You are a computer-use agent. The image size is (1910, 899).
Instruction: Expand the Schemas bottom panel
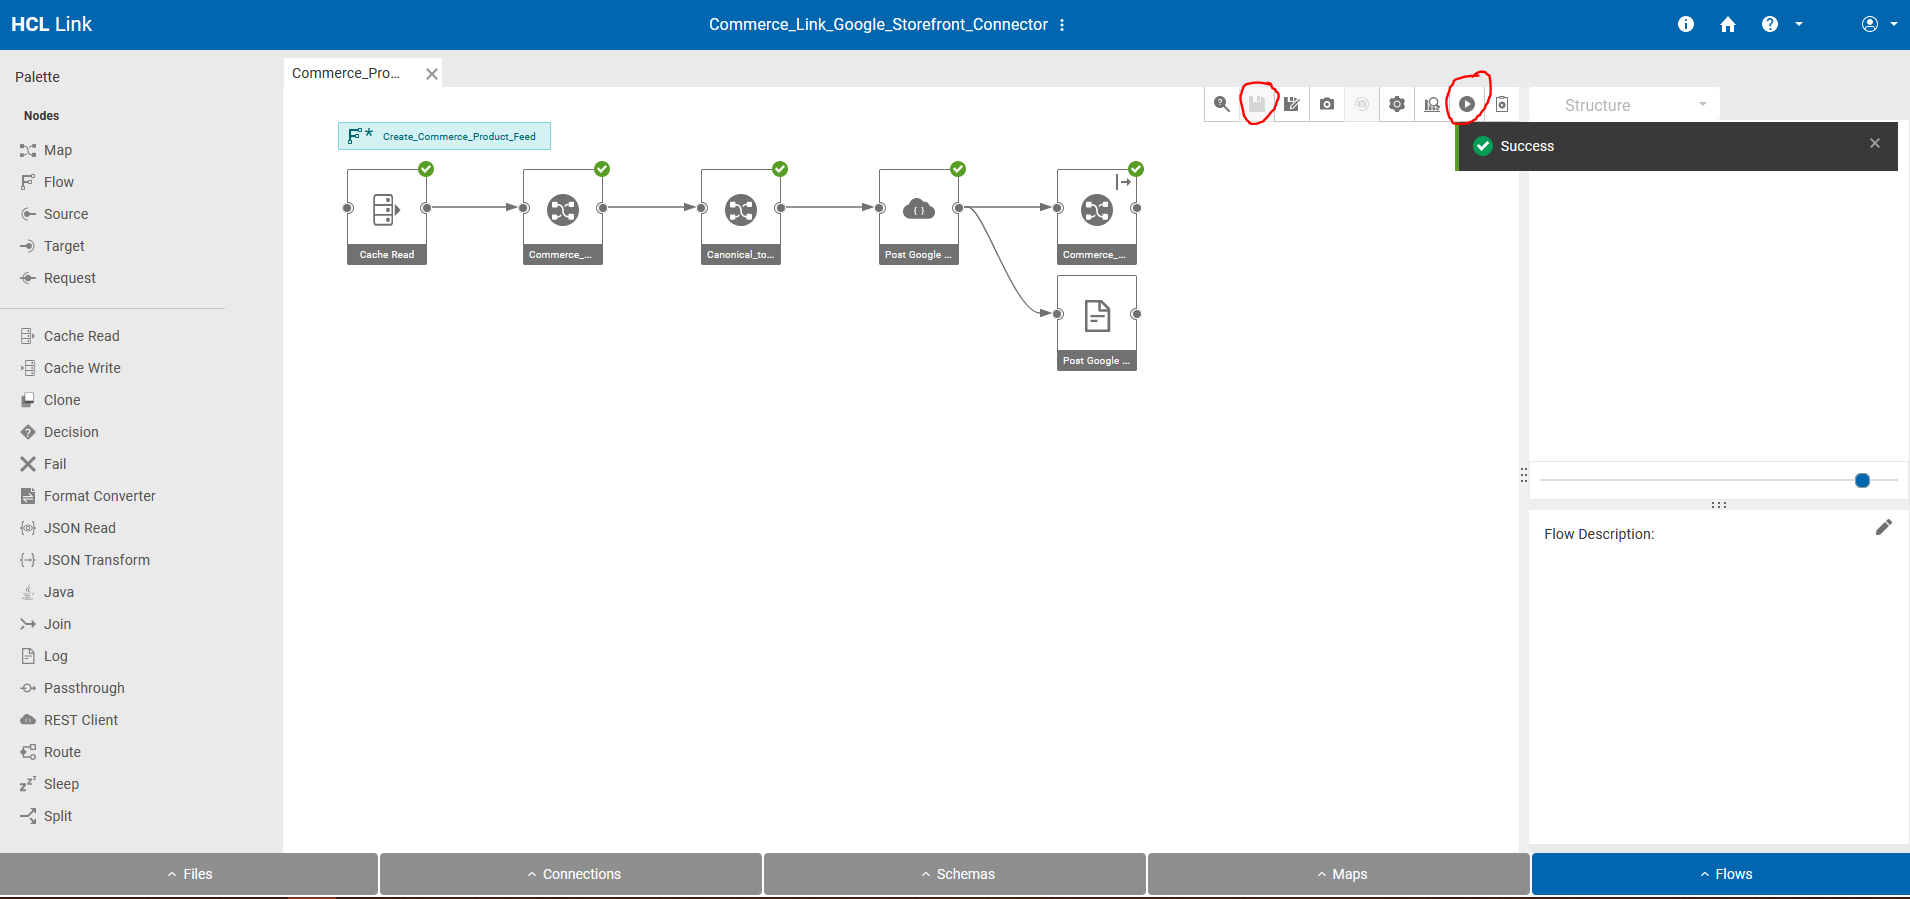[955, 874]
